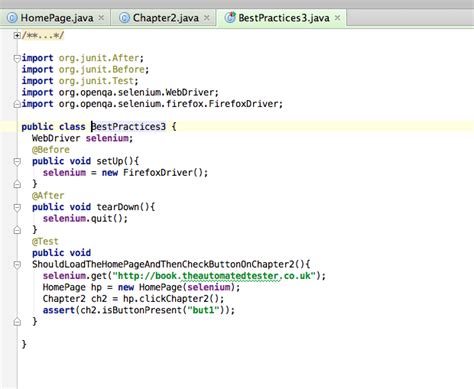Click the org.junit.Test import
Viewport: 474px width, 389px height.
[96, 81]
